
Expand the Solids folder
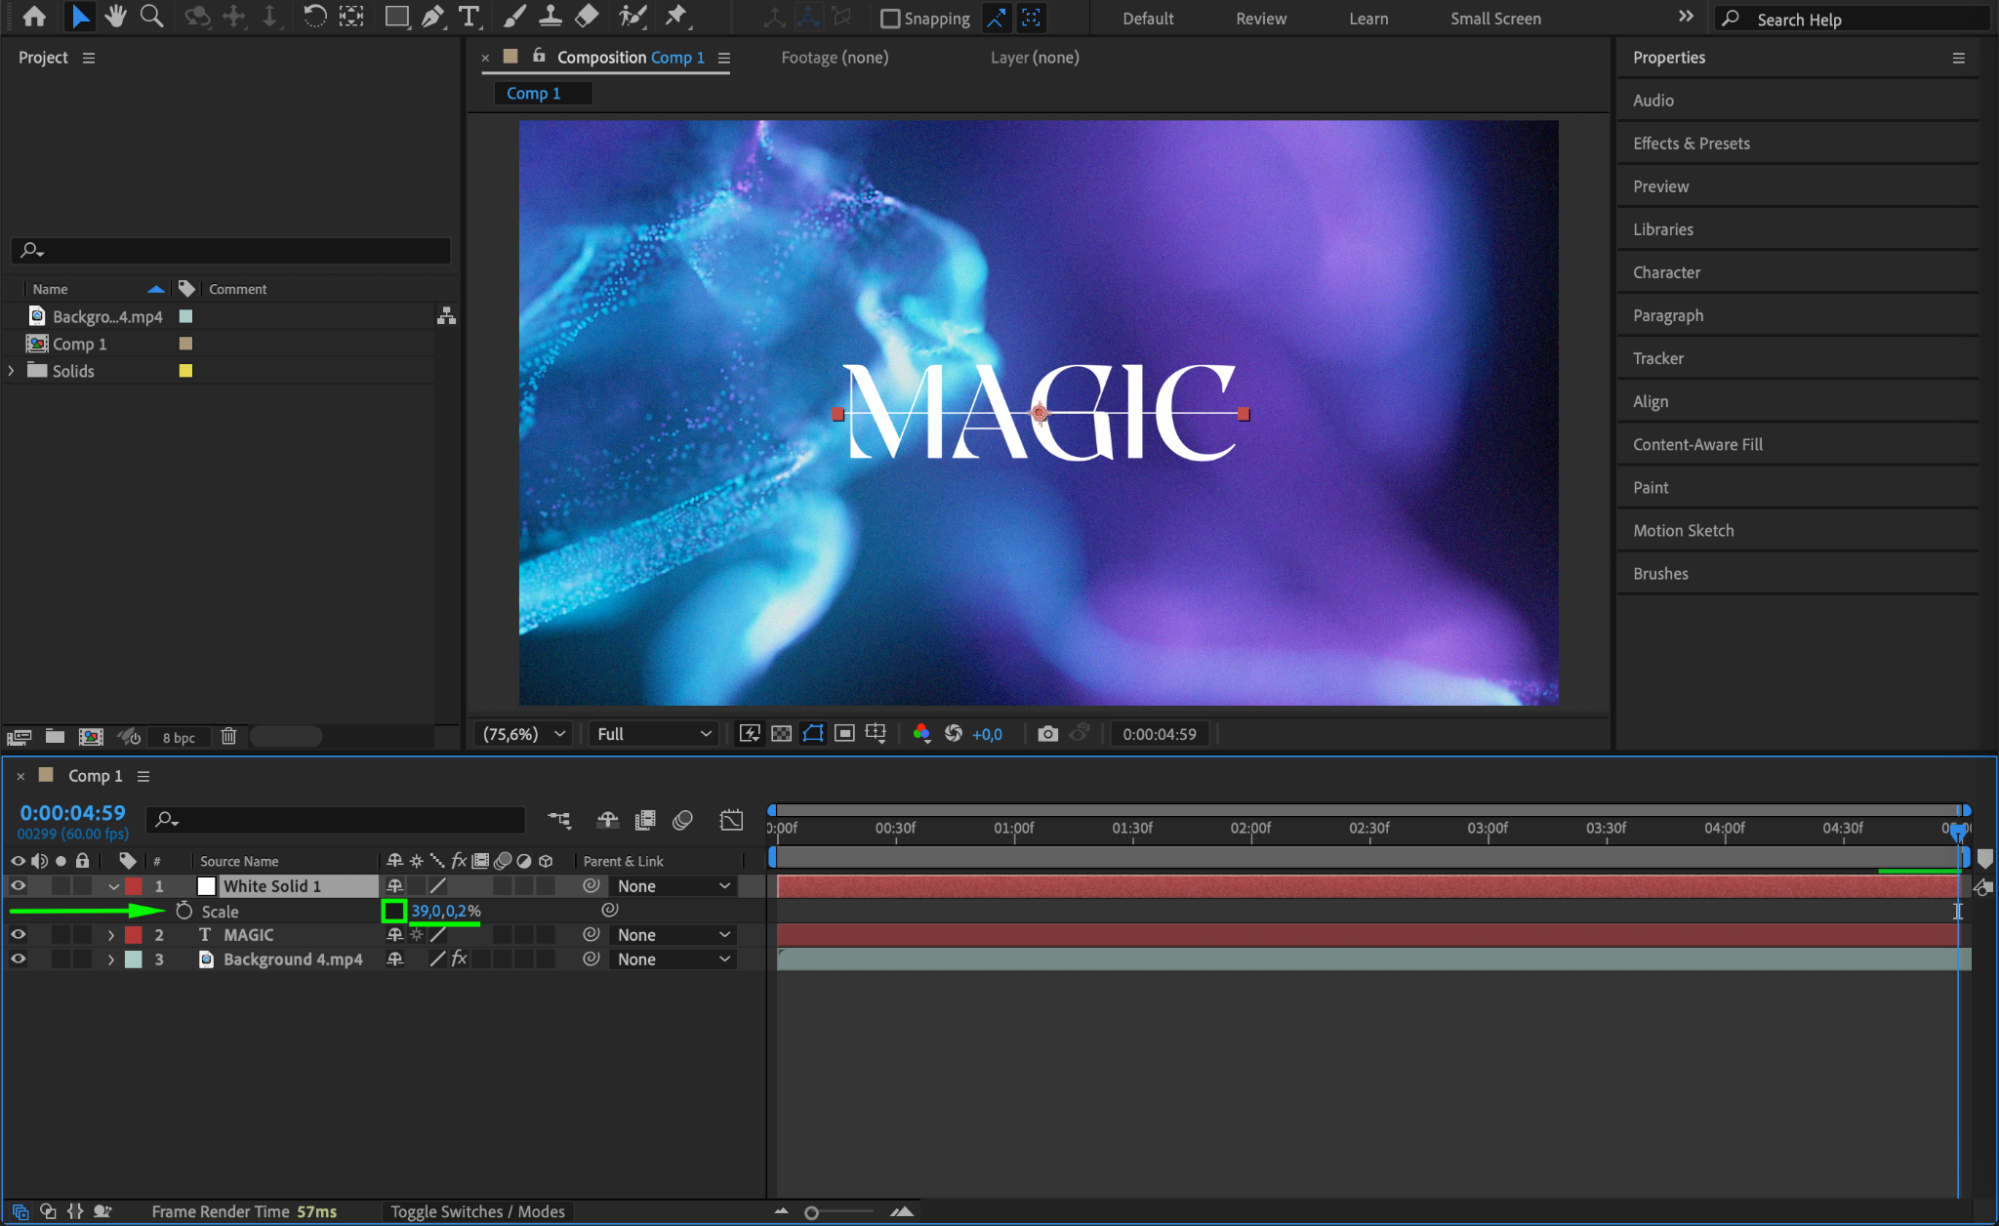[12, 371]
